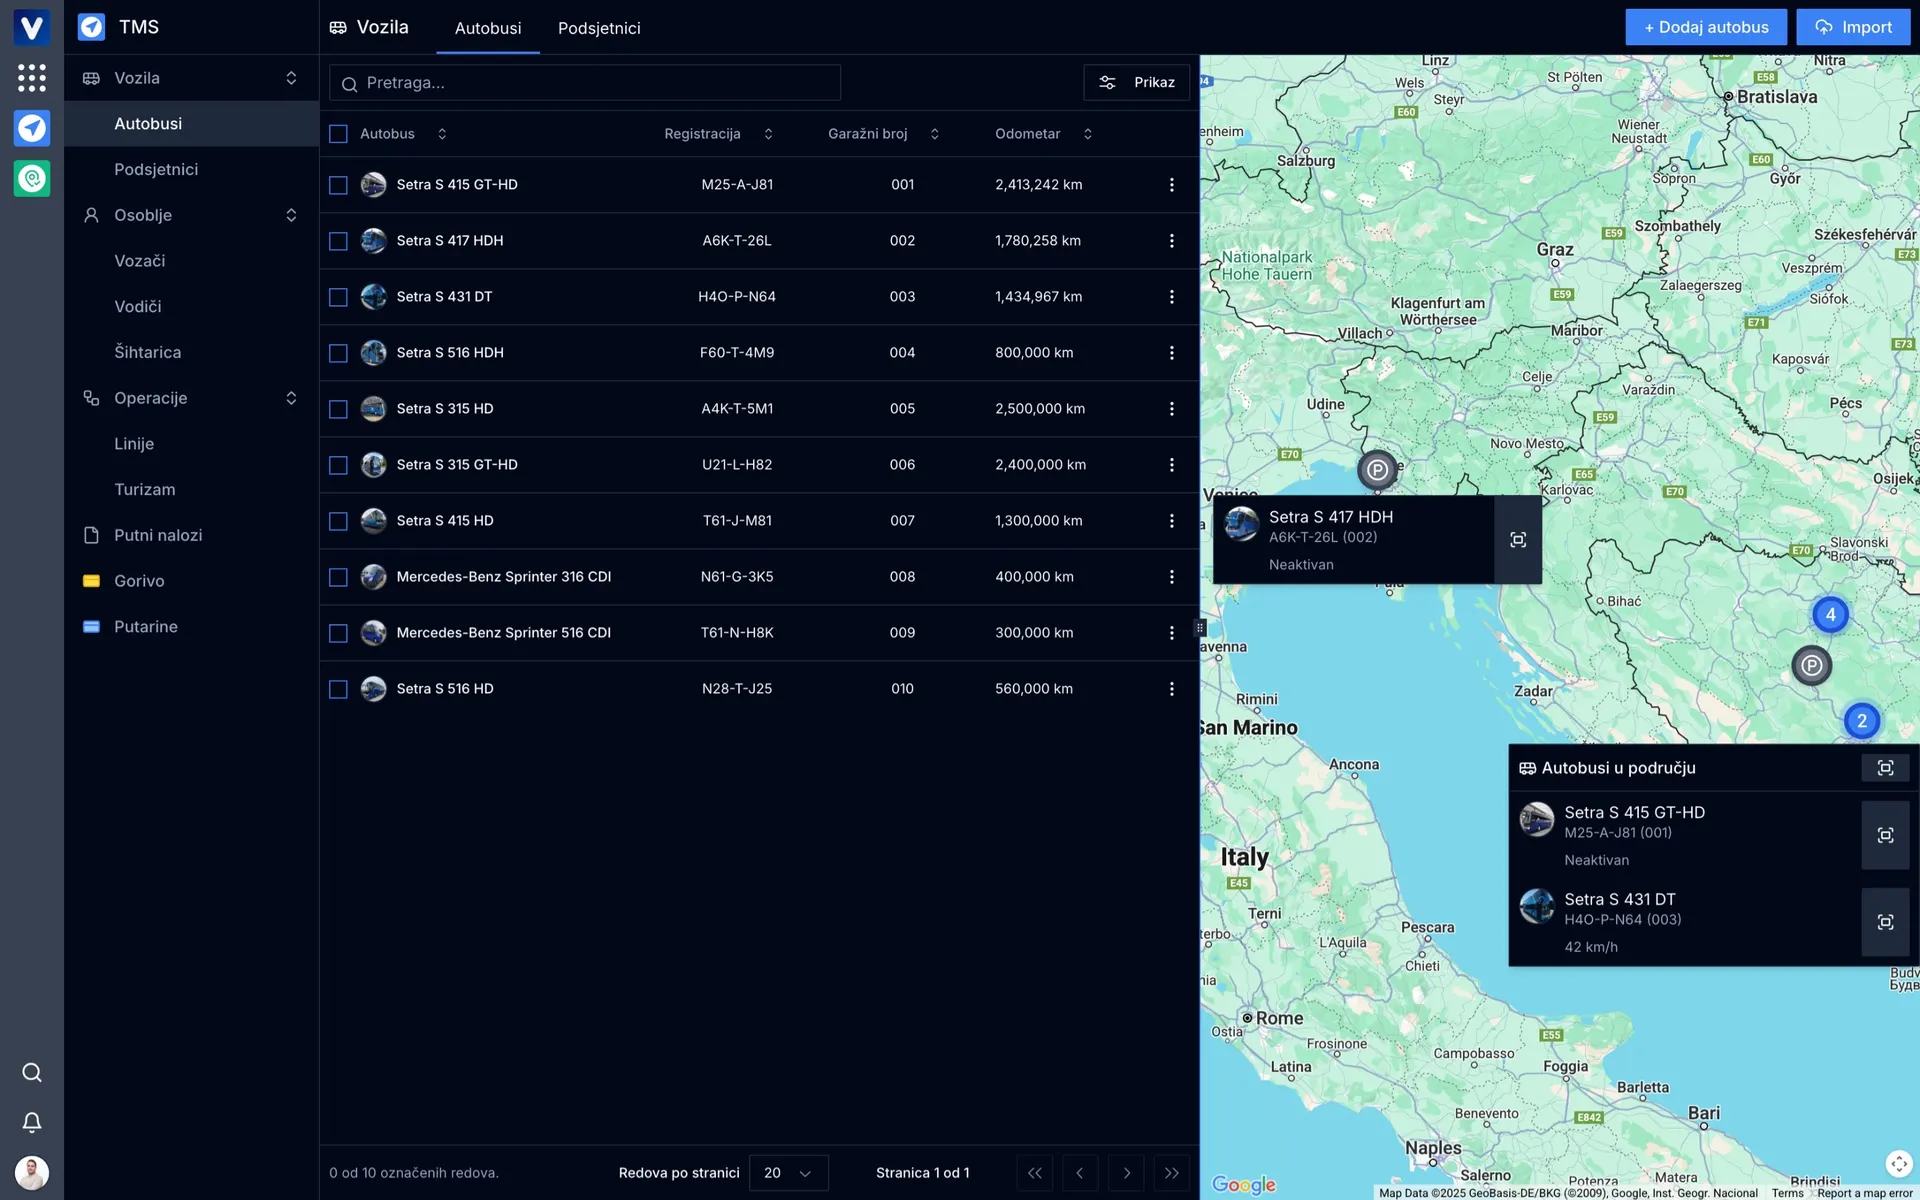Focus map on Setra S 417 HDH popup
Screen dimensions: 1920x1200
coord(1518,540)
